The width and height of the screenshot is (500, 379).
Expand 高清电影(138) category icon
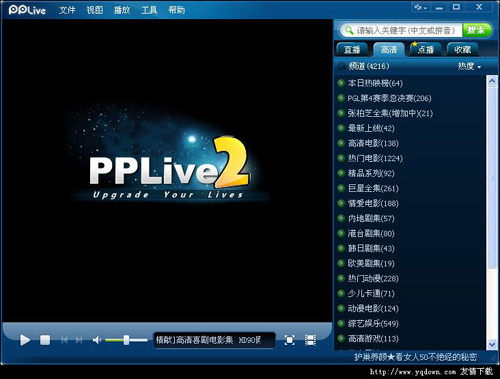coord(341,143)
